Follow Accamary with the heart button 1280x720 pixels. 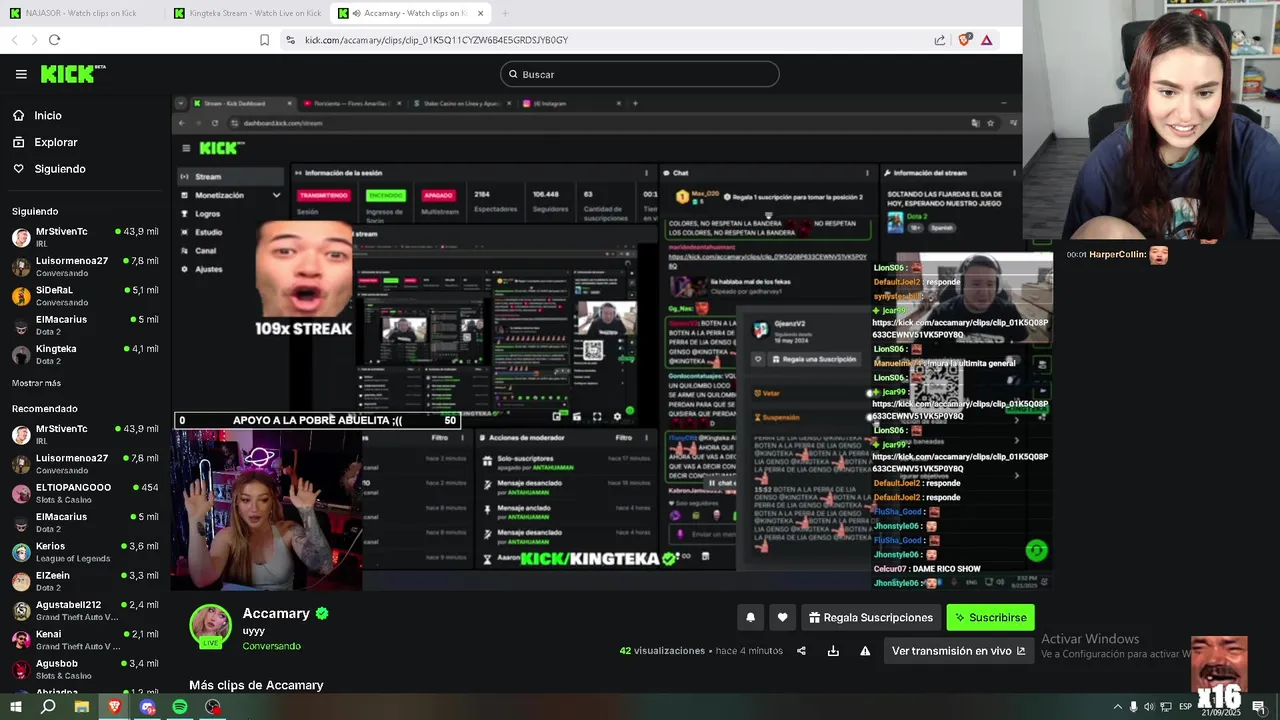(x=783, y=618)
